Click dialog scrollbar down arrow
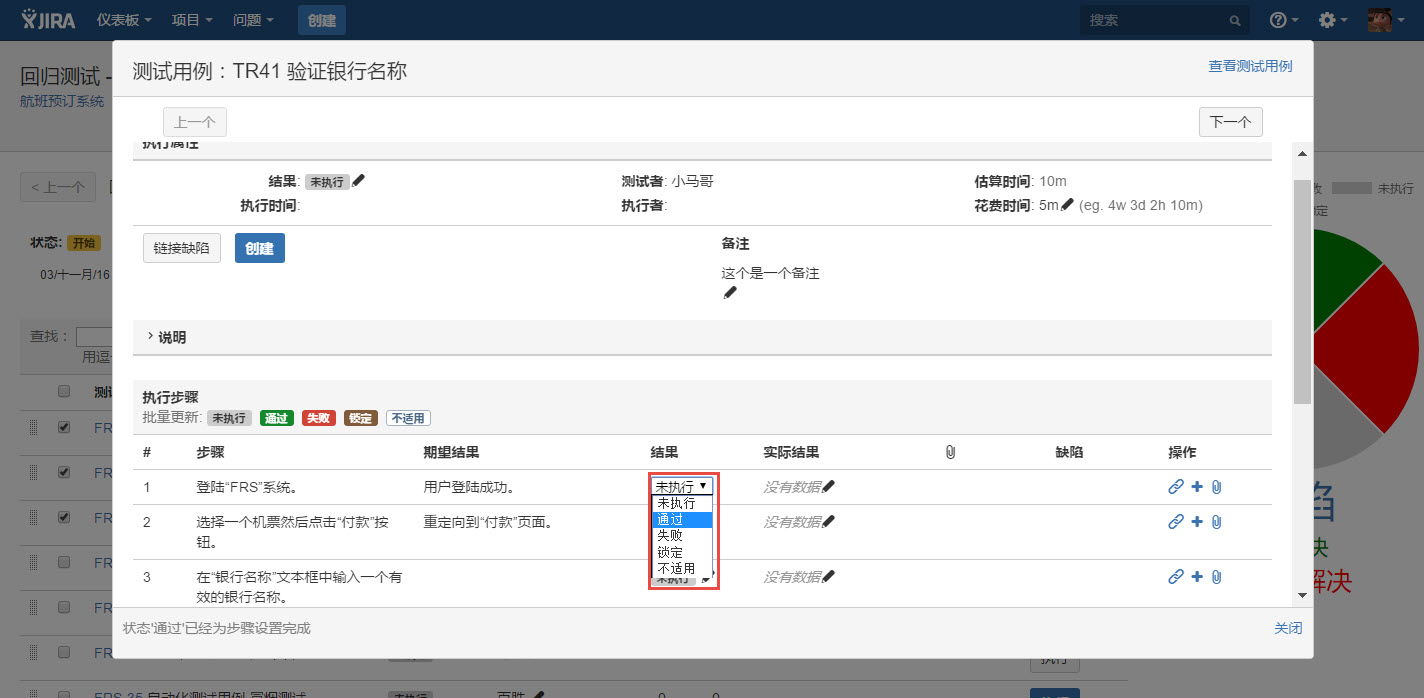1424x698 pixels. click(1302, 594)
